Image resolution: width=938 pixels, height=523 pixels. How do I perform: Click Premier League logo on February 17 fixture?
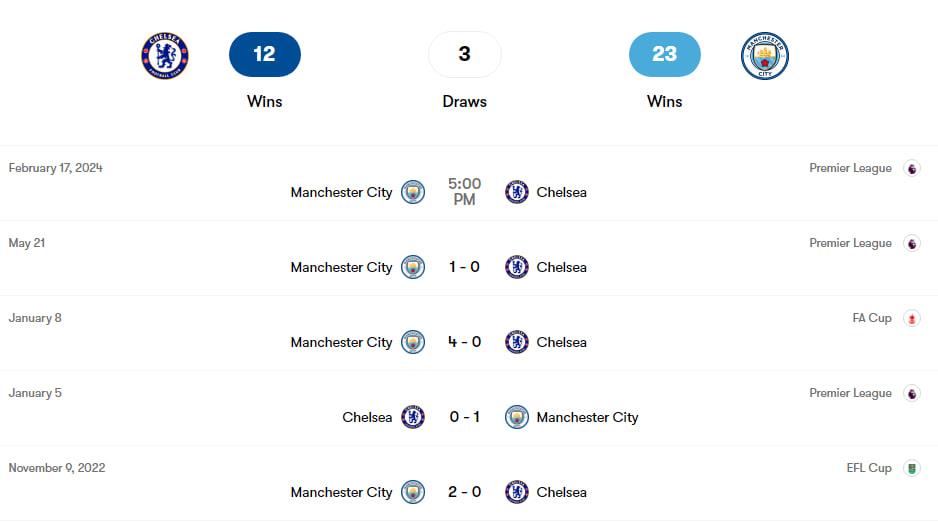pos(911,169)
